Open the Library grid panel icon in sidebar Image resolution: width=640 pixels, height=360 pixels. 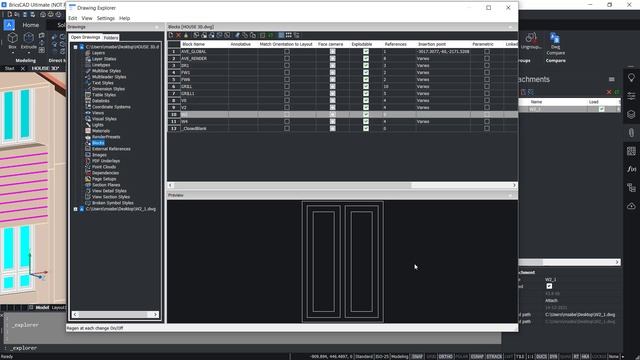pos(631,151)
